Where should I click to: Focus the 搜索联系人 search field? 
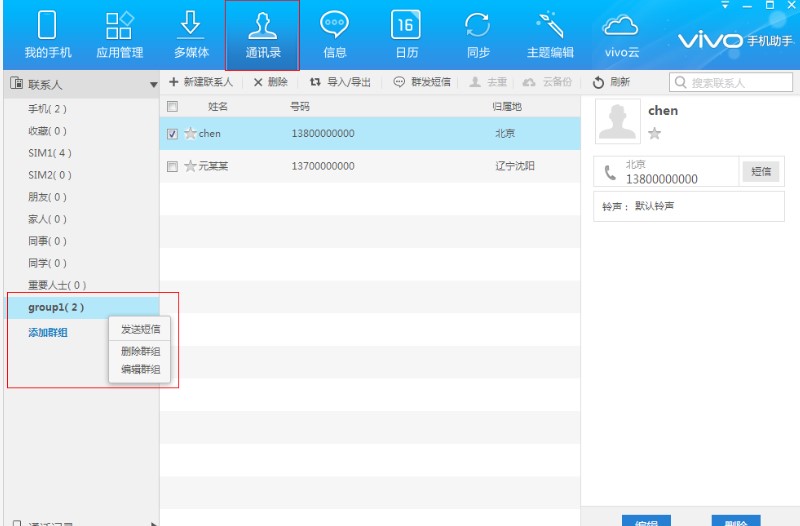pos(731,82)
